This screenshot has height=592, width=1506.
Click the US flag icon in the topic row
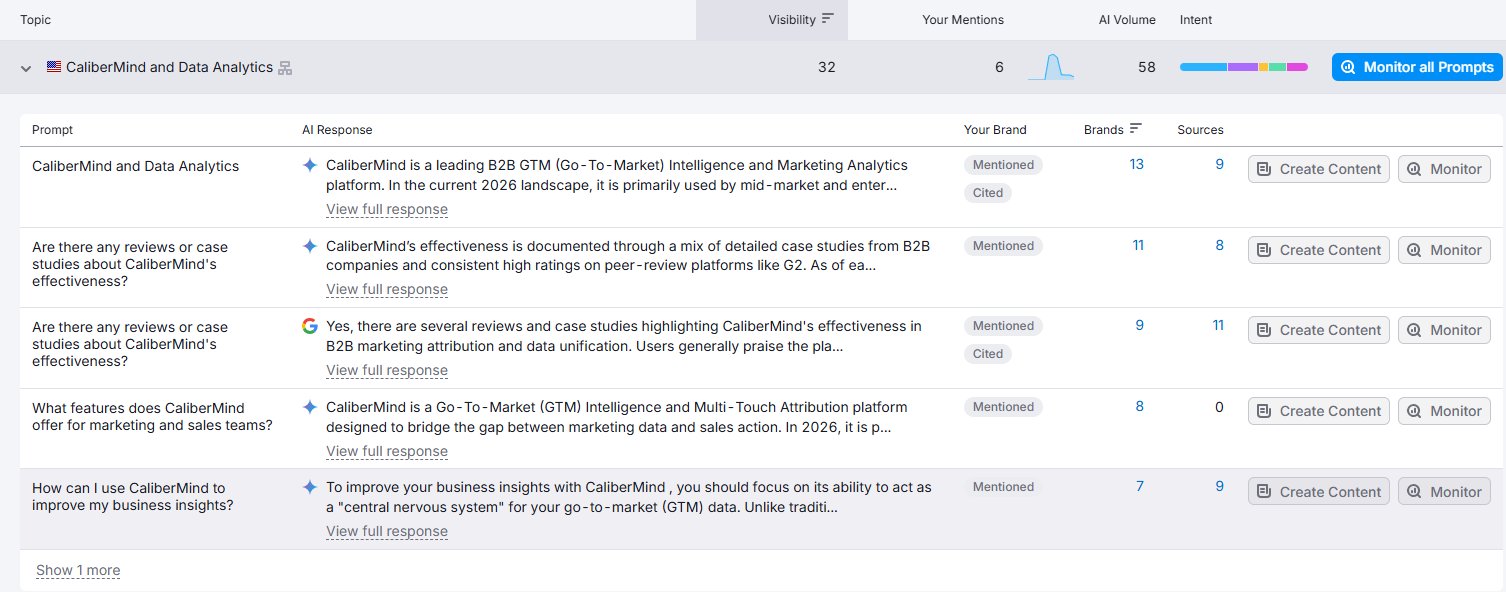pos(54,67)
